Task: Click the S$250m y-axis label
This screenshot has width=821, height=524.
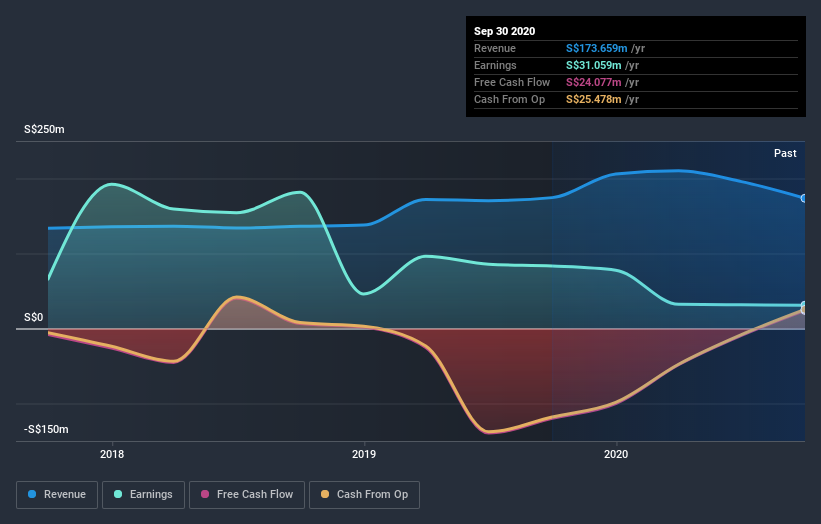Action: (44, 129)
